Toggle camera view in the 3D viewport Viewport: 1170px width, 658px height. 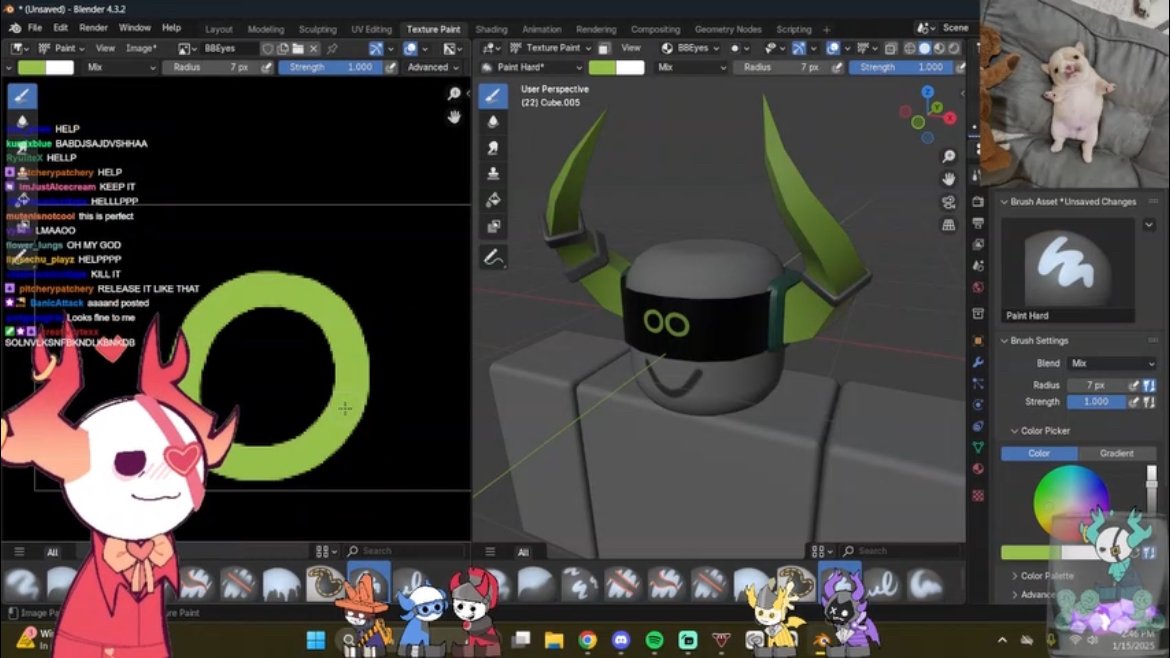point(948,202)
